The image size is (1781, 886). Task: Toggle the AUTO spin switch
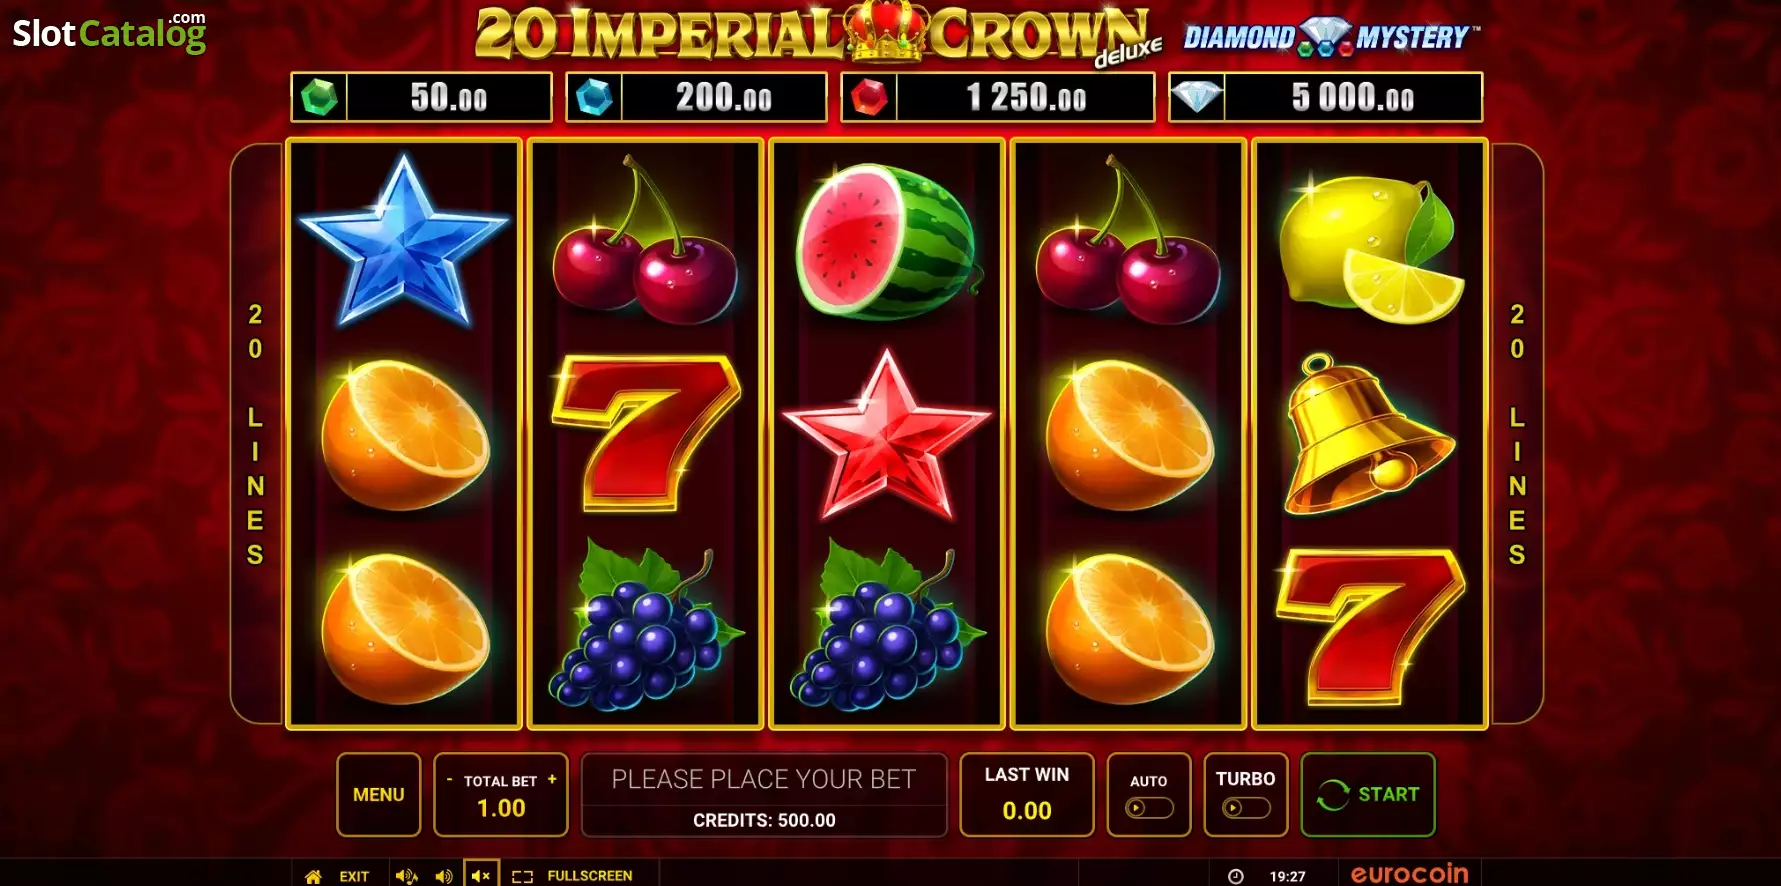pos(1149,808)
